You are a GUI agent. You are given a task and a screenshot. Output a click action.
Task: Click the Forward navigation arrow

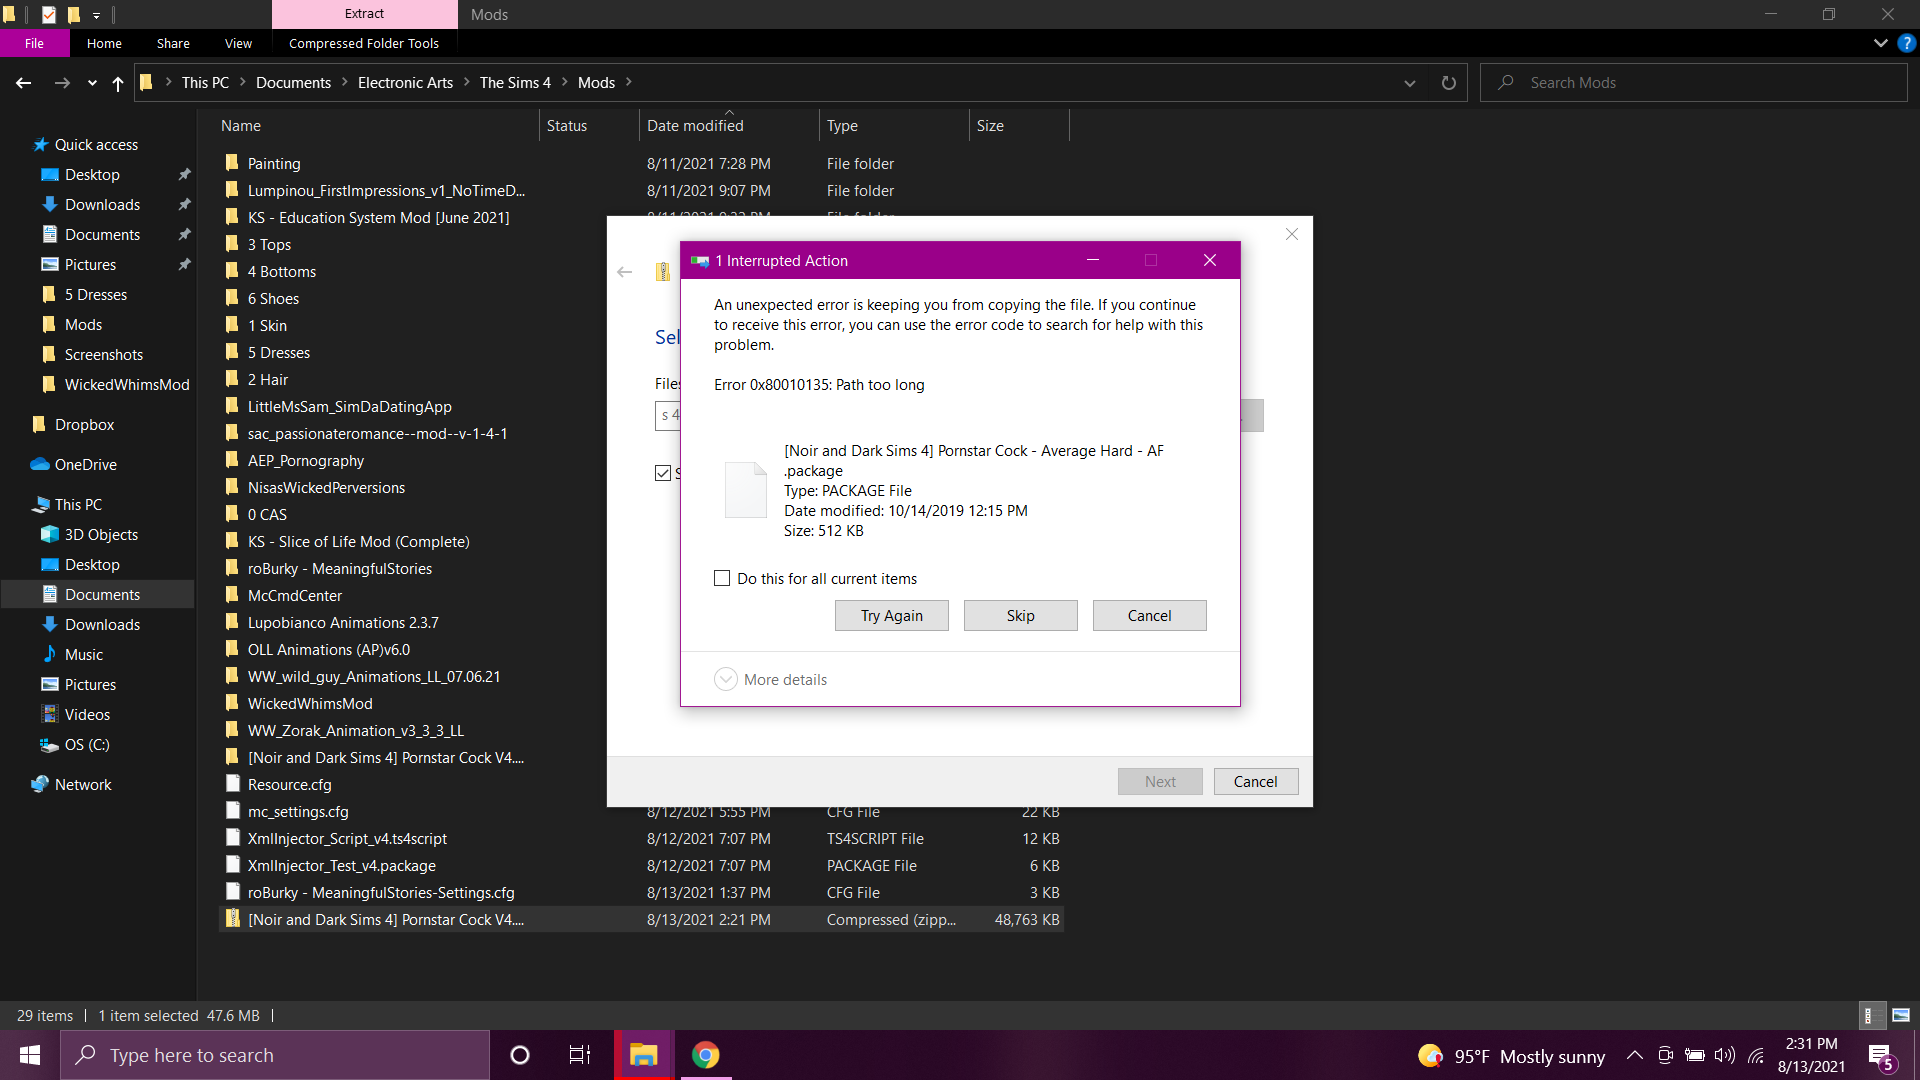tap(62, 83)
